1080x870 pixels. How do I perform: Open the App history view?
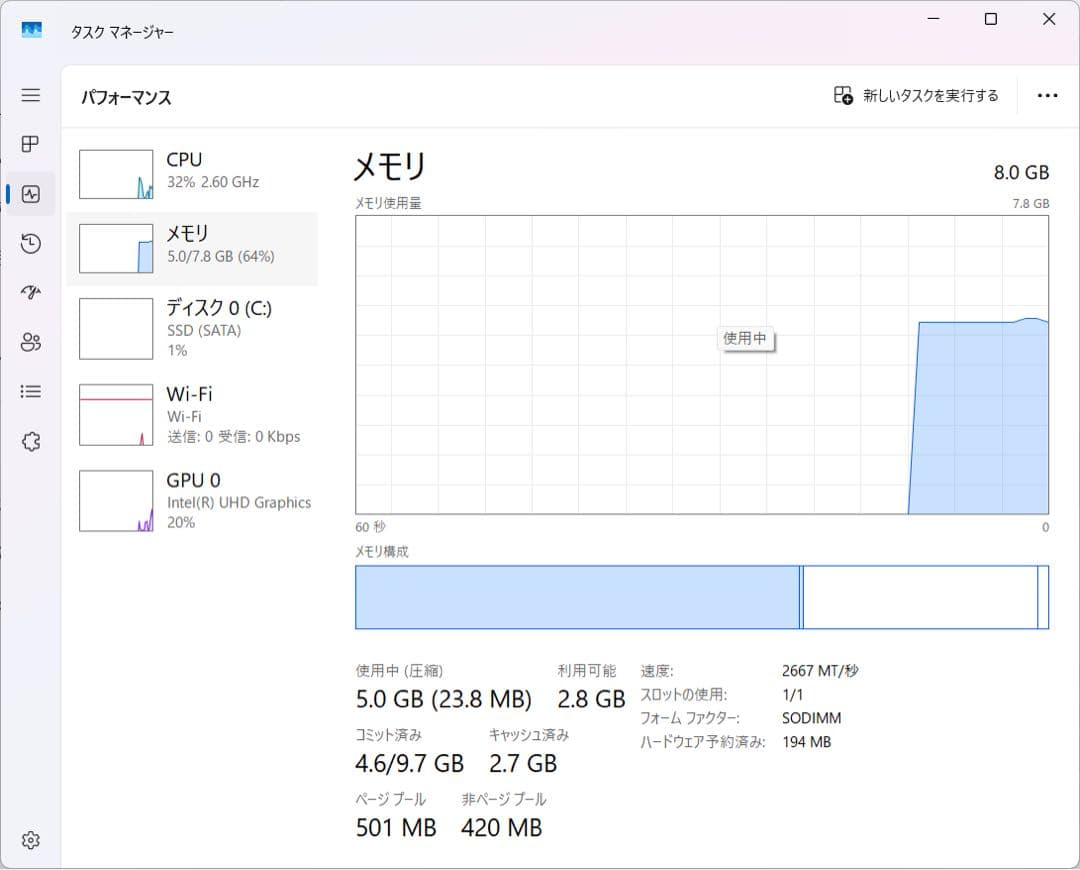[30, 243]
